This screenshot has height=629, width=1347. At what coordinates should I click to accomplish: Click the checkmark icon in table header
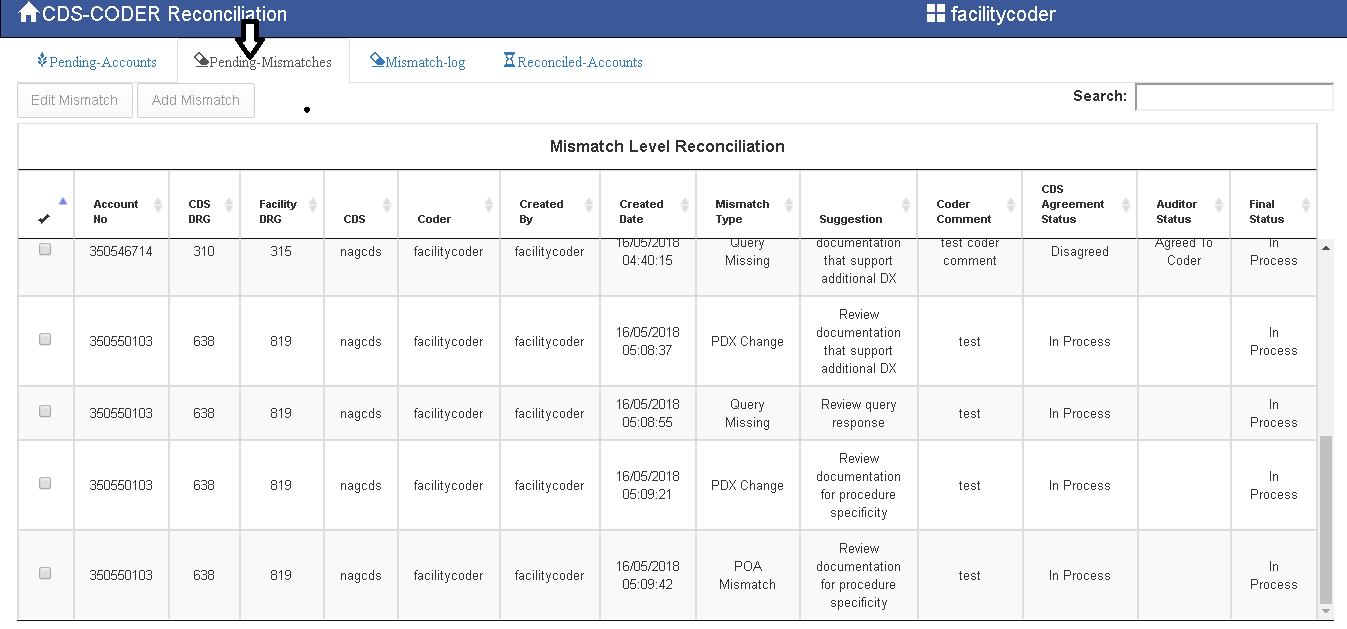(43, 219)
